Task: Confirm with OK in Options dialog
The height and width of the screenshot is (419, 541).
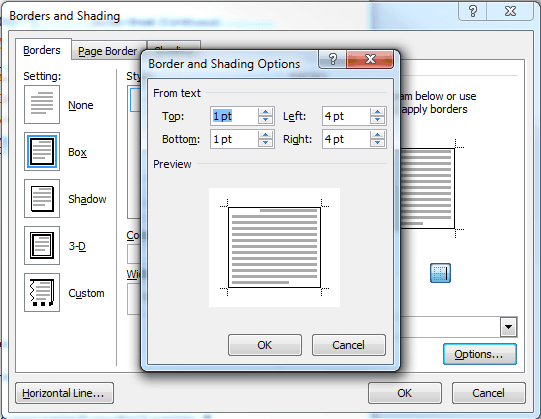Action: 265,345
